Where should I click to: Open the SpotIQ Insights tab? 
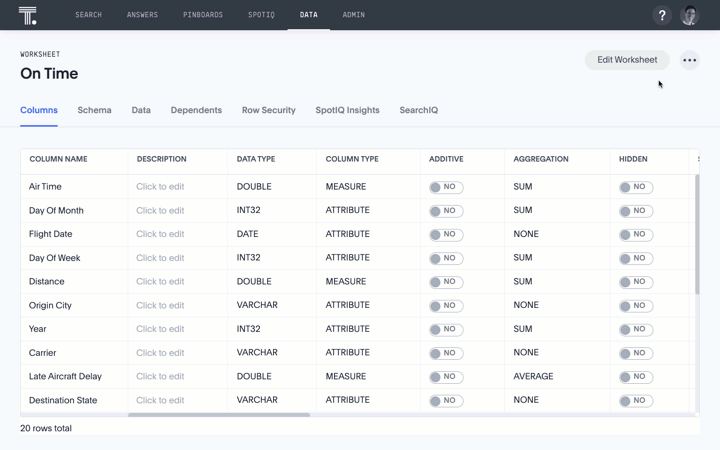[x=347, y=110]
